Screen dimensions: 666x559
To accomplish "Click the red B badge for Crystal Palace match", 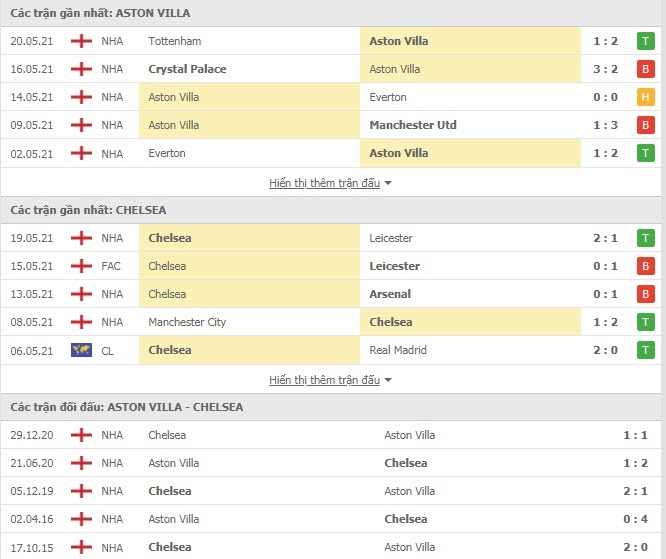I will click(646, 69).
